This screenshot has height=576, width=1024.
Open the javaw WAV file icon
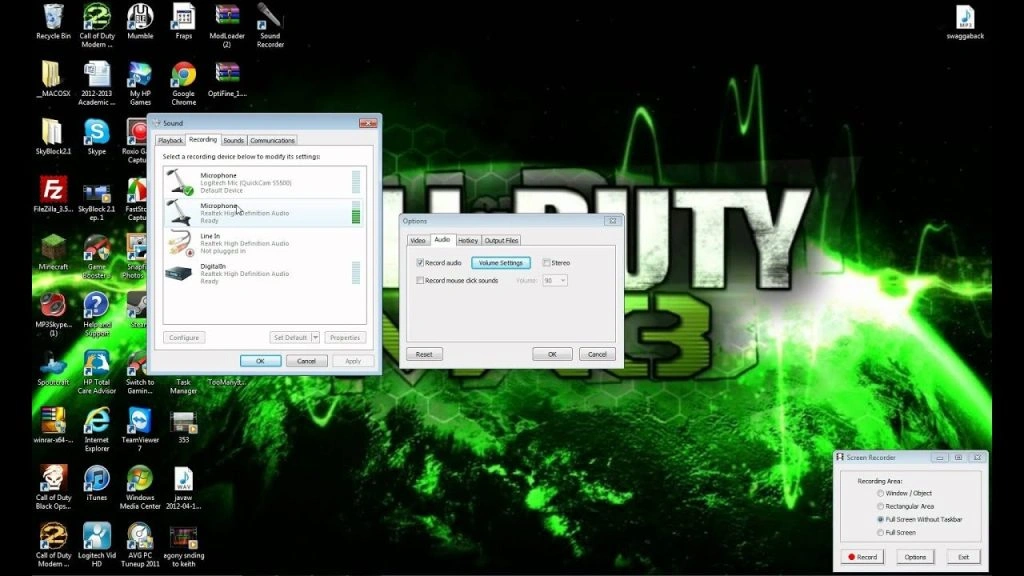[184, 487]
